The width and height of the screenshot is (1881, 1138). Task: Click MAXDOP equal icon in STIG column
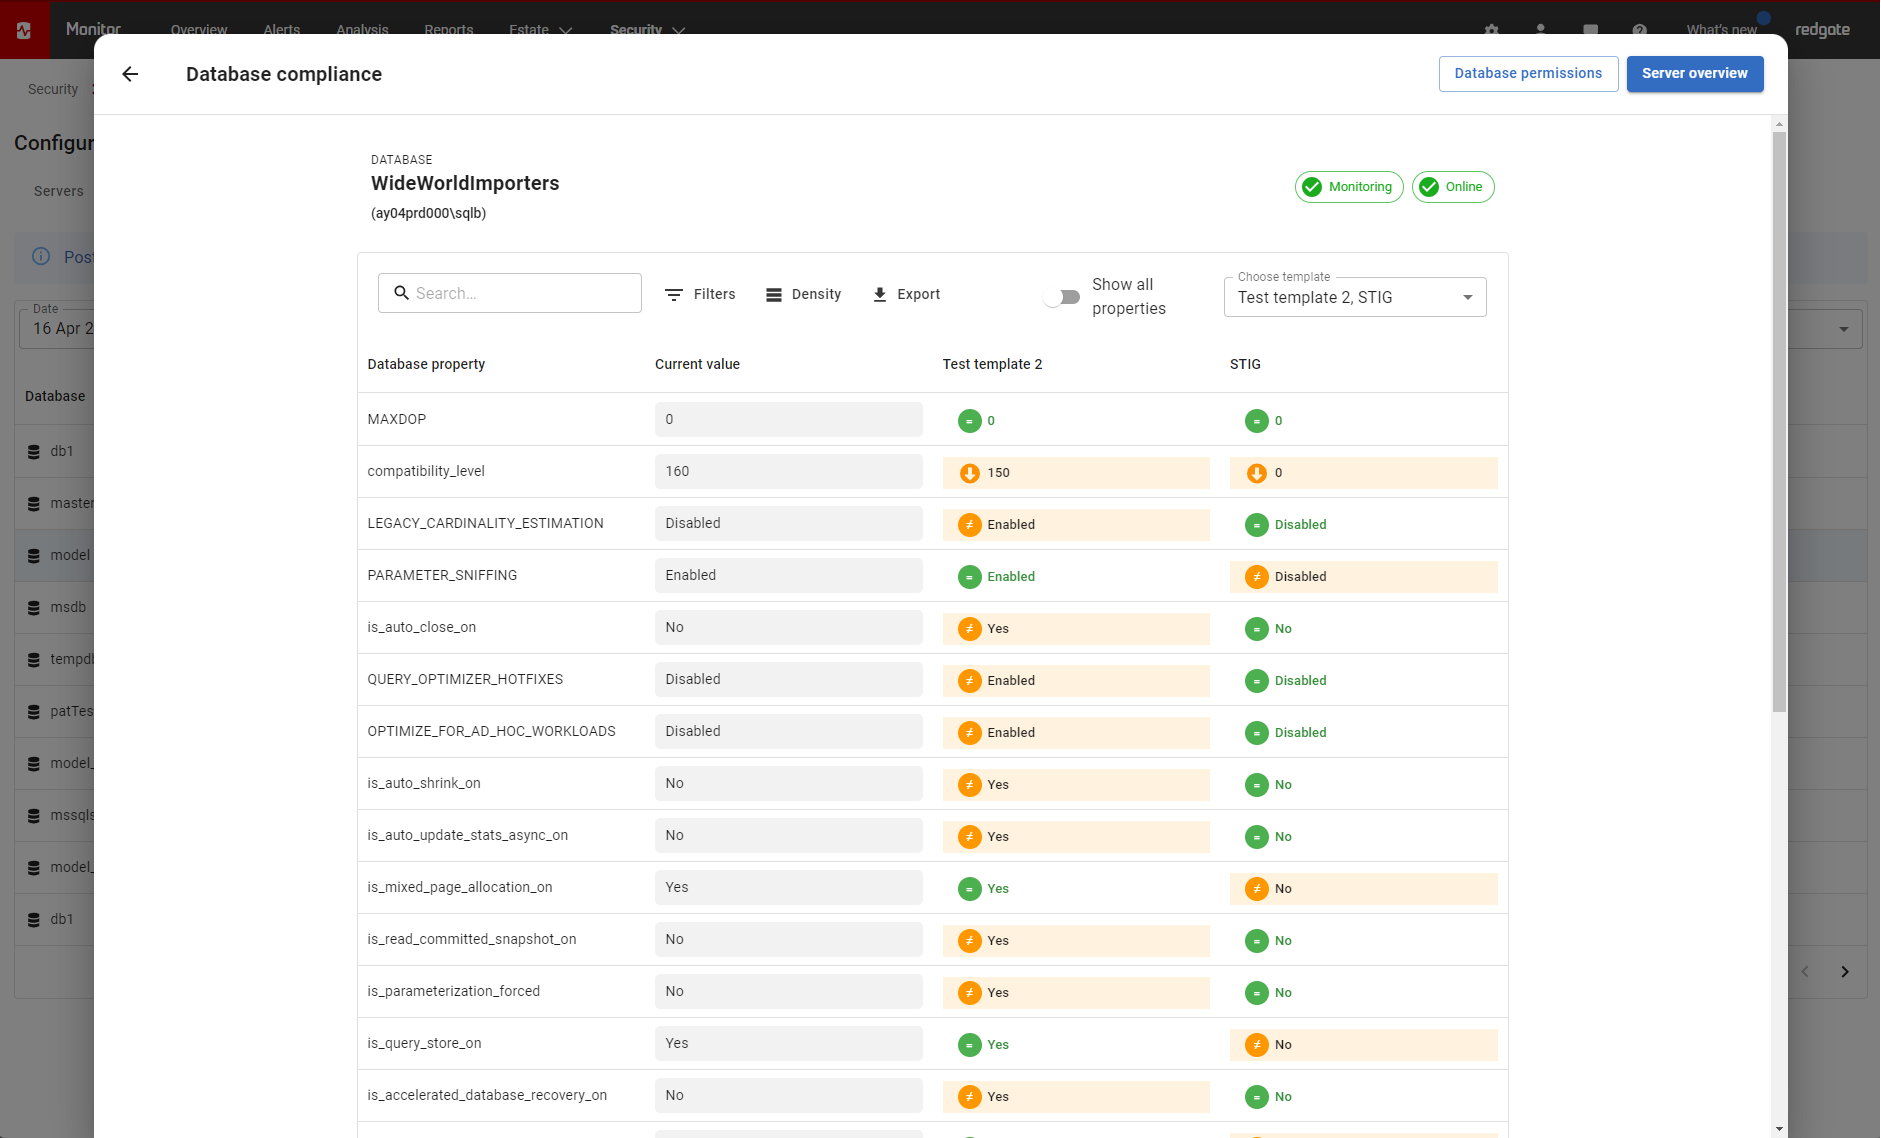(1257, 421)
